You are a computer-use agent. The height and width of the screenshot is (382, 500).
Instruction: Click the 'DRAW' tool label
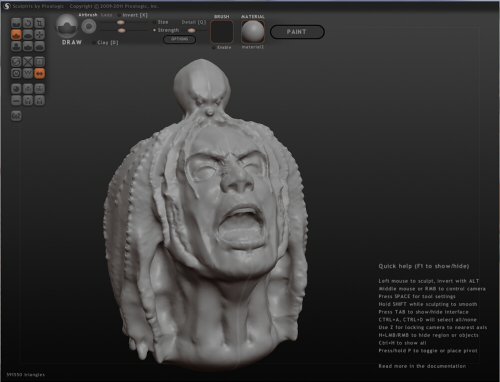pos(72,42)
